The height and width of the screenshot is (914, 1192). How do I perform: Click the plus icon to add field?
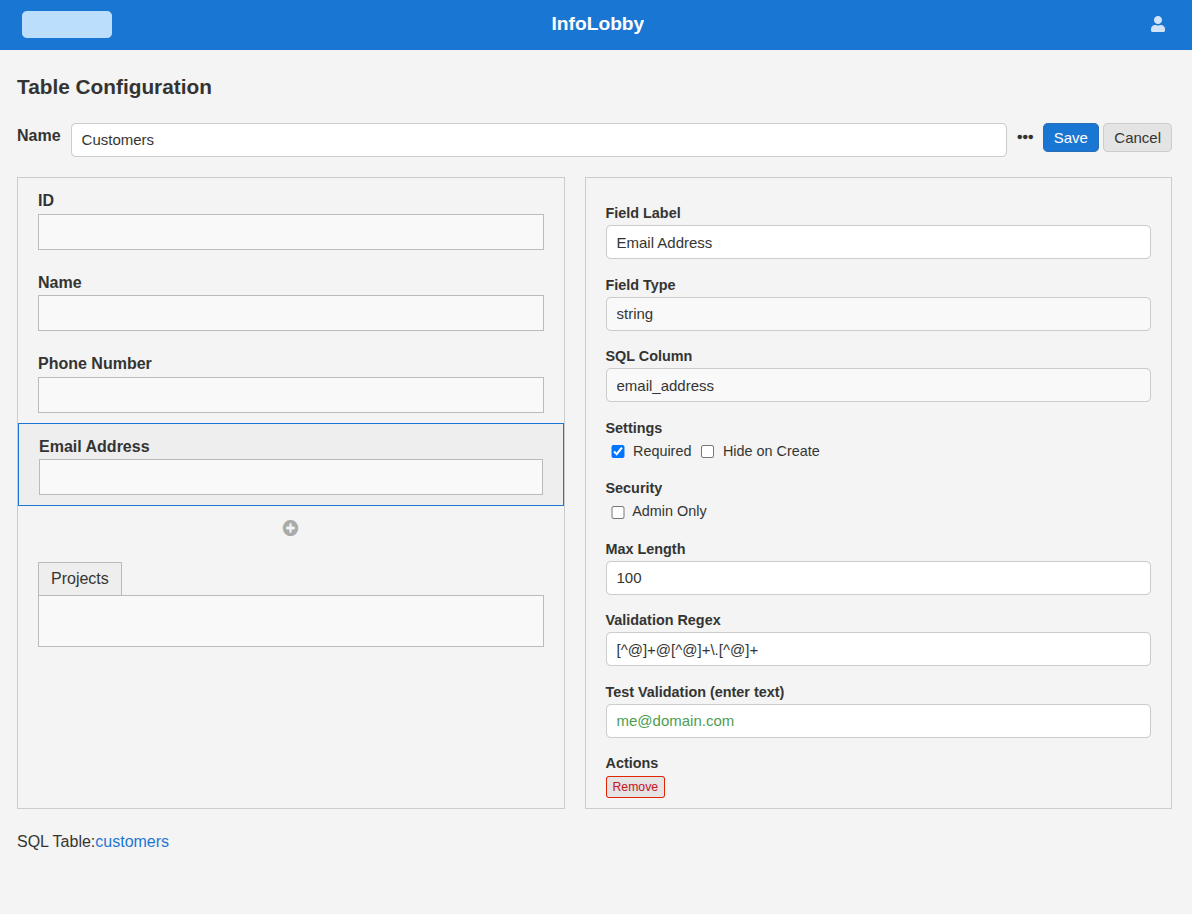click(x=290, y=528)
